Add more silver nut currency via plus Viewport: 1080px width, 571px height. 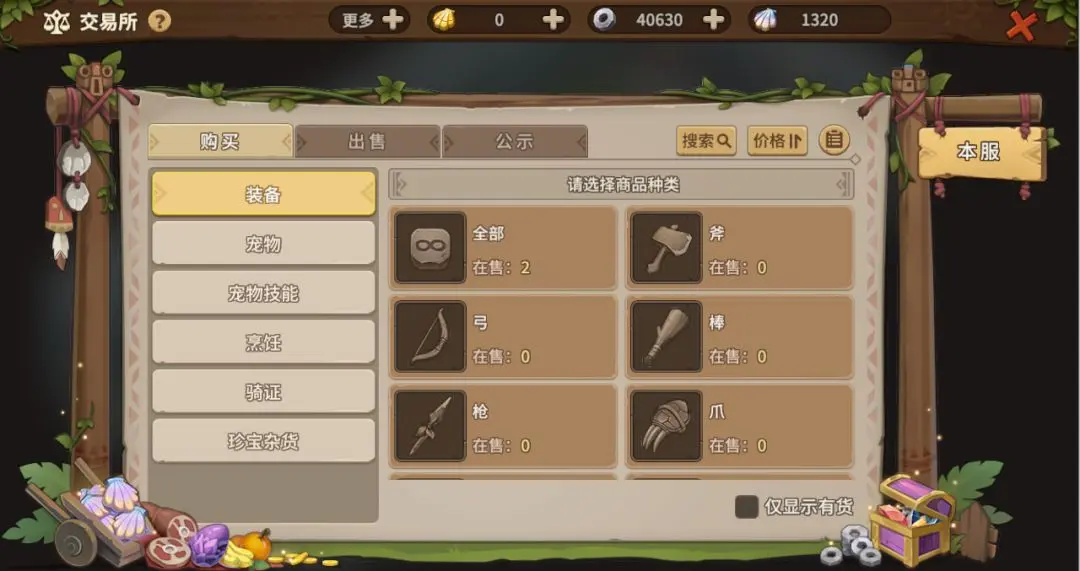point(714,20)
